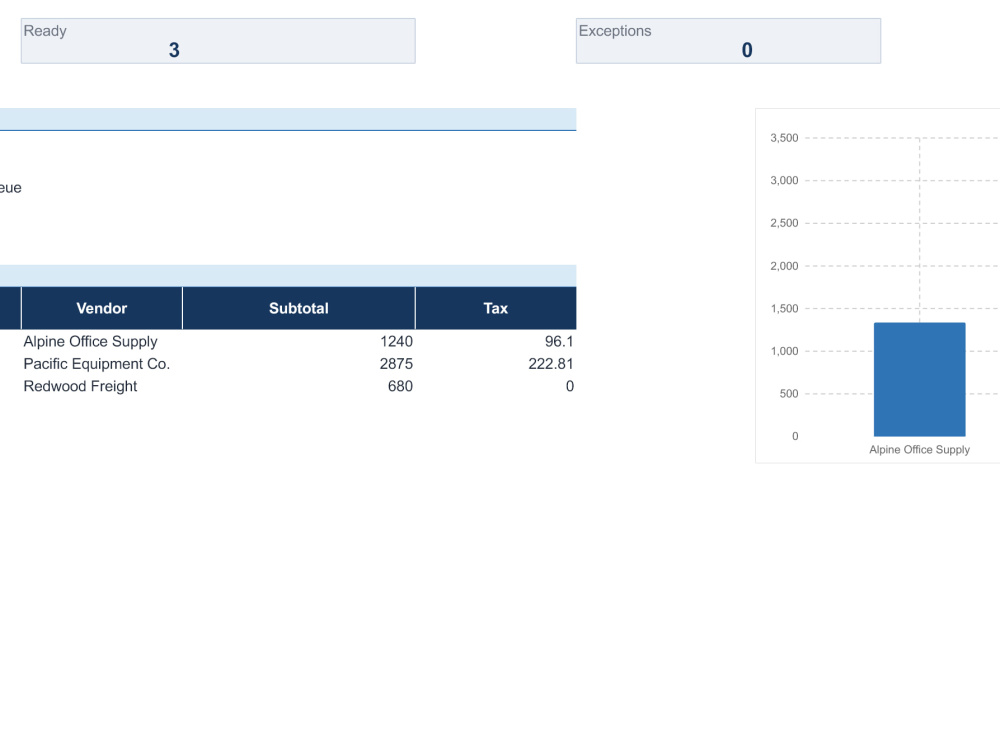Click subtotal cell 1240
1000x750 pixels.
coord(298,341)
